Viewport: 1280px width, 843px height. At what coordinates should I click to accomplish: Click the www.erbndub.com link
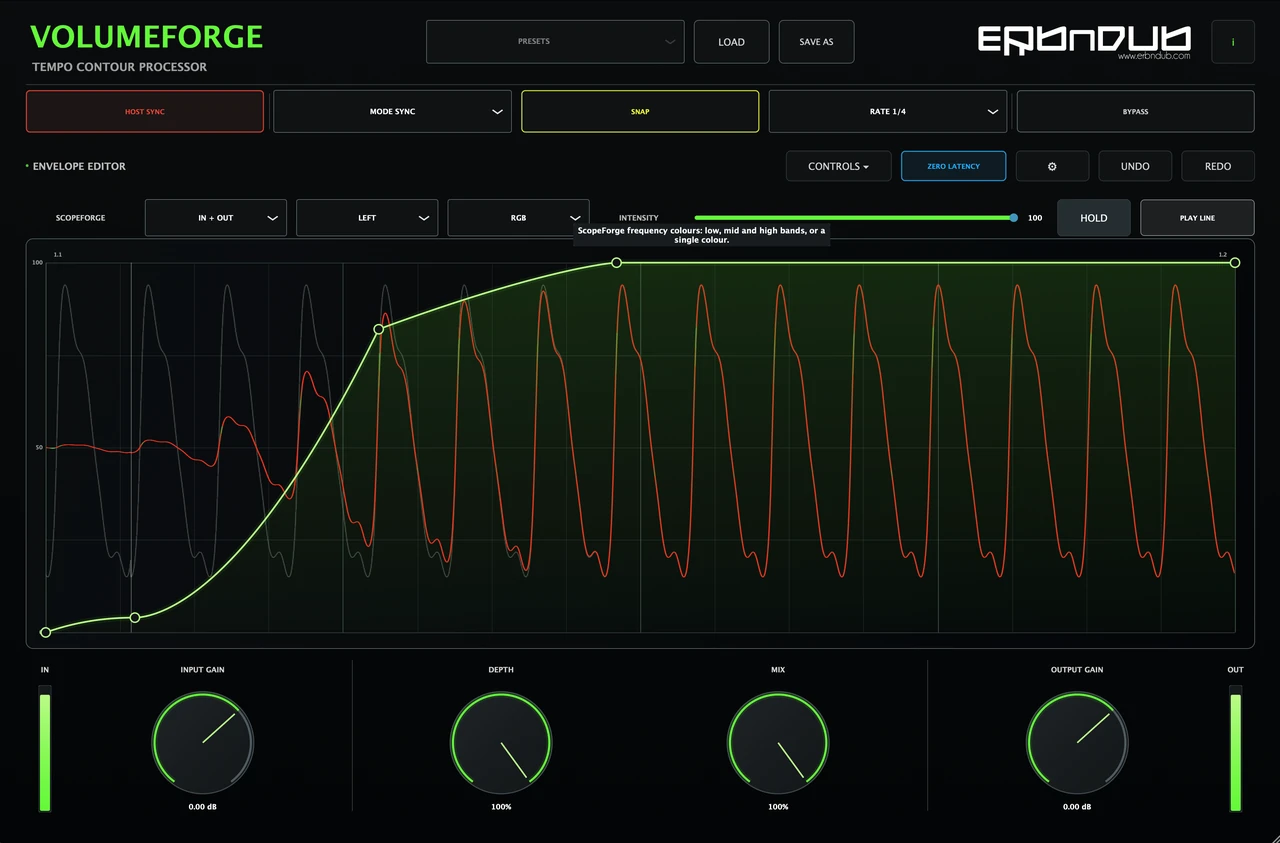[x=1154, y=56]
